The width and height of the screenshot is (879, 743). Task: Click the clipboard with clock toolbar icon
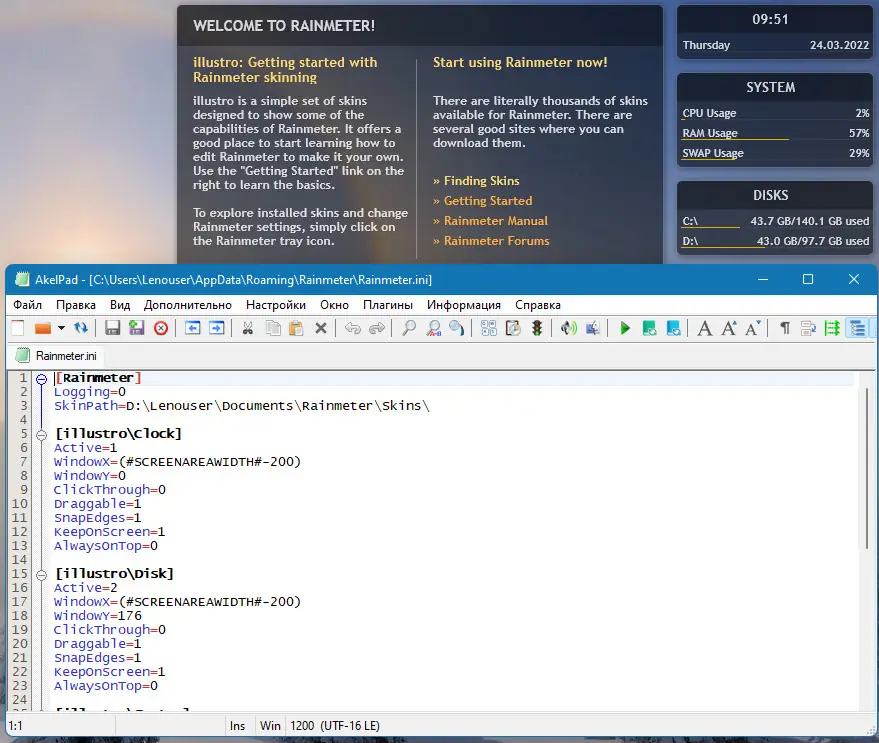pyautogui.click(x=513, y=328)
